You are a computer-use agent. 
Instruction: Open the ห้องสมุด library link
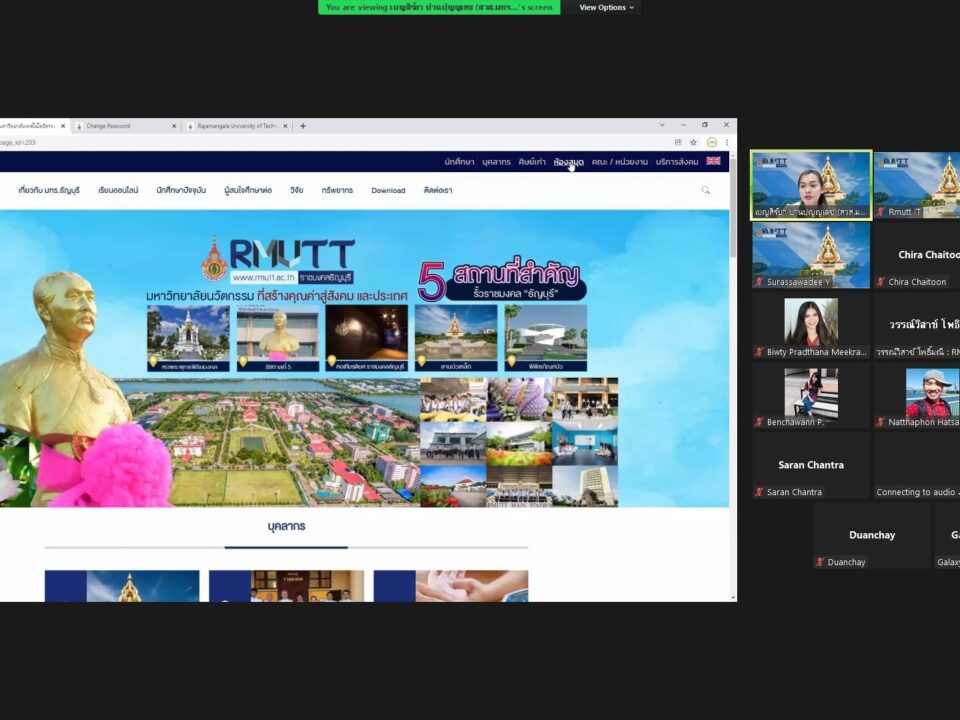click(568, 162)
